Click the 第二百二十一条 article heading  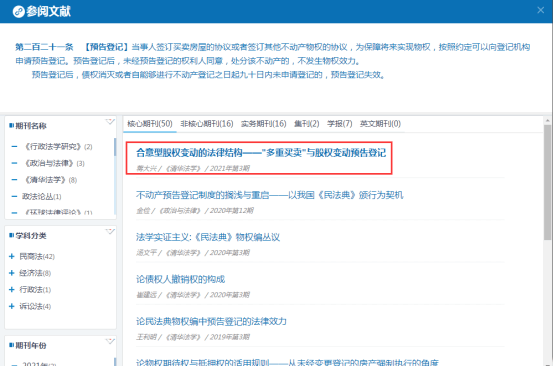coord(44,47)
